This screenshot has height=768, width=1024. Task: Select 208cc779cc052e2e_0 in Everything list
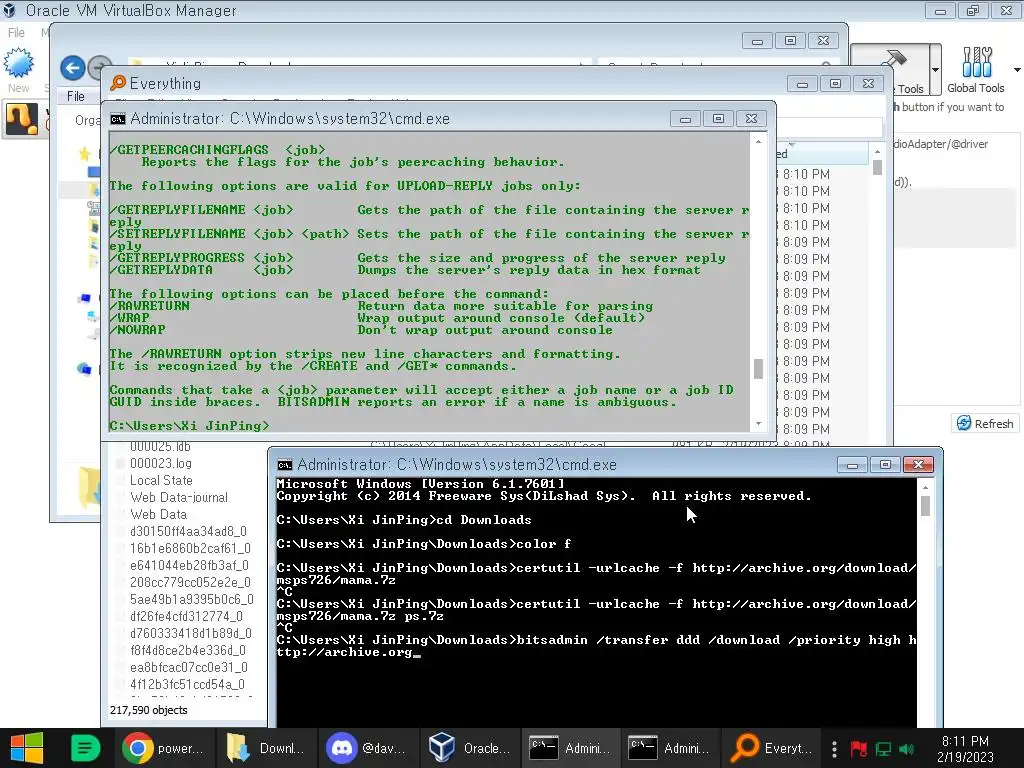pos(190,582)
